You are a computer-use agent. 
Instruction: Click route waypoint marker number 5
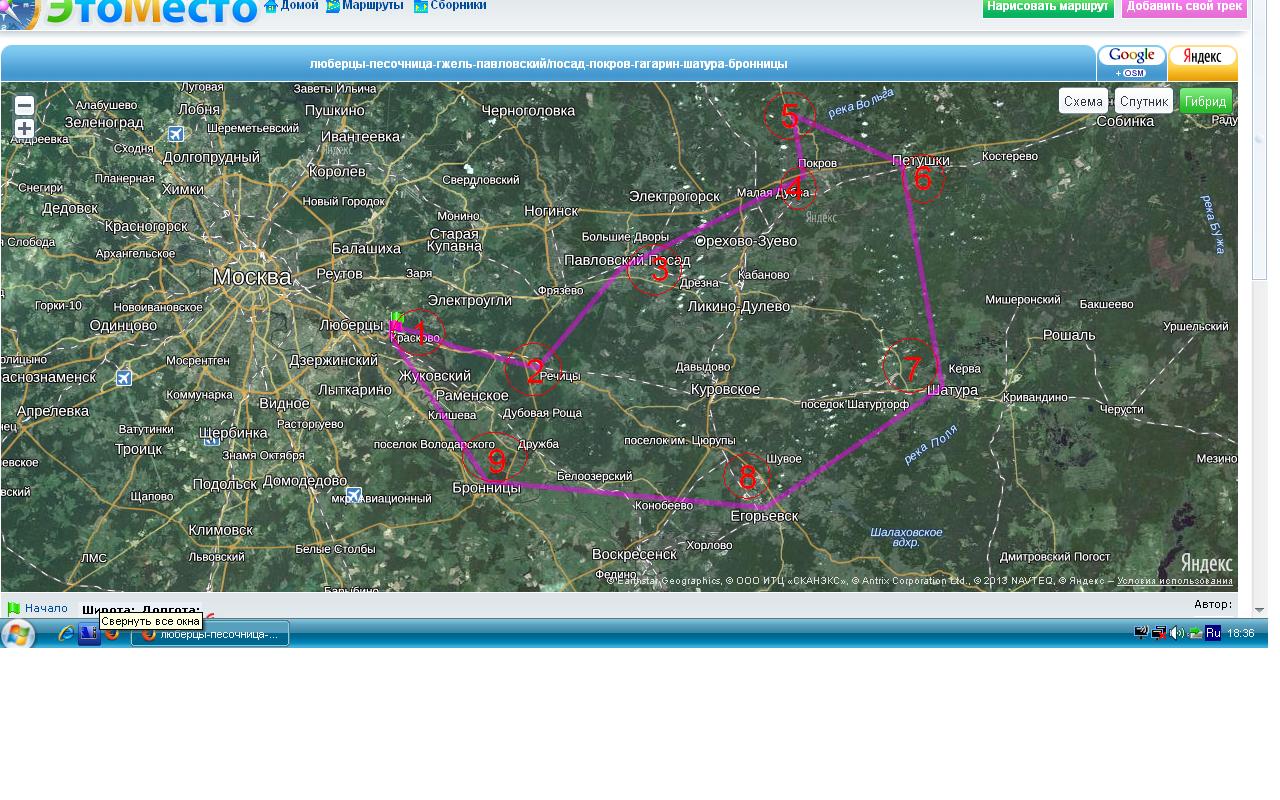790,116
